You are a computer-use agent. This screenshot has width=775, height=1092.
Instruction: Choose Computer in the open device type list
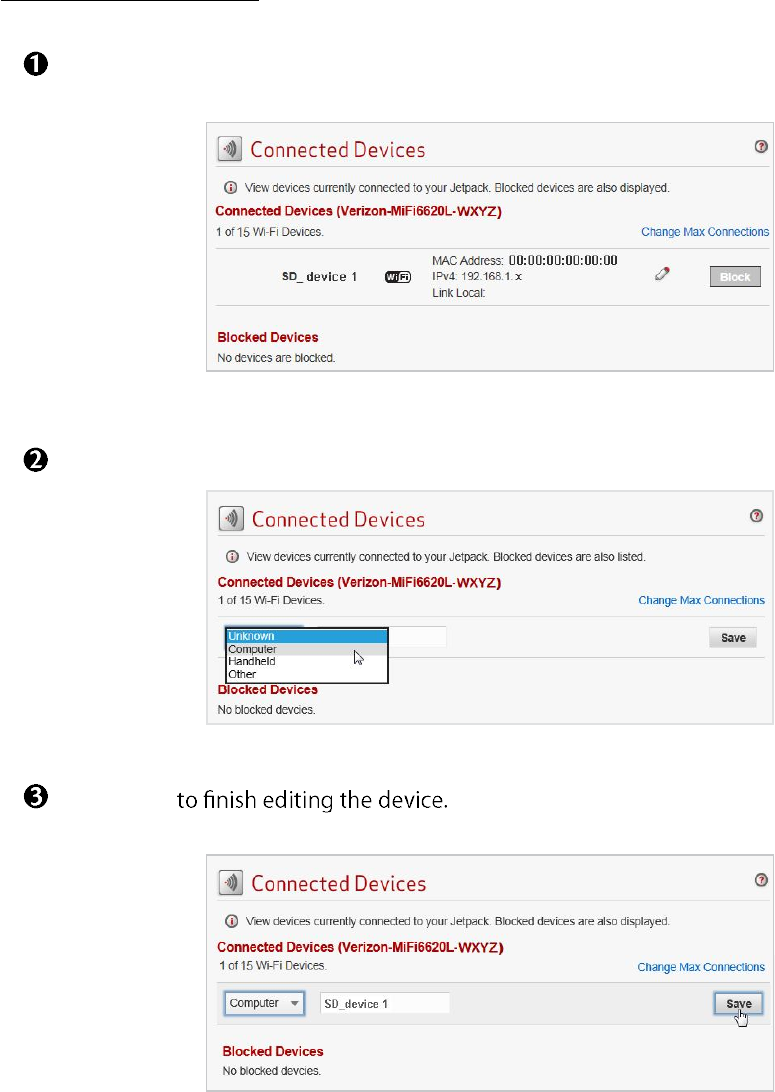tap(306, 649)
